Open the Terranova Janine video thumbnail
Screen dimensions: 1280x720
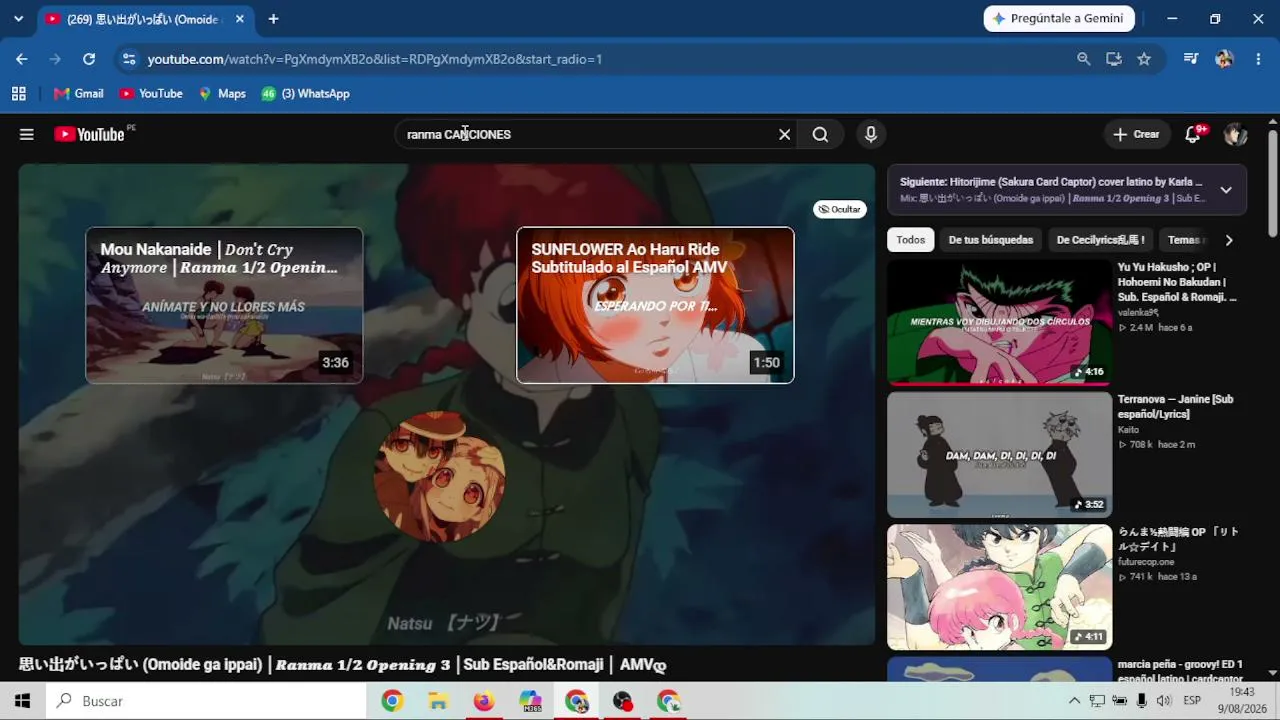1000,455
